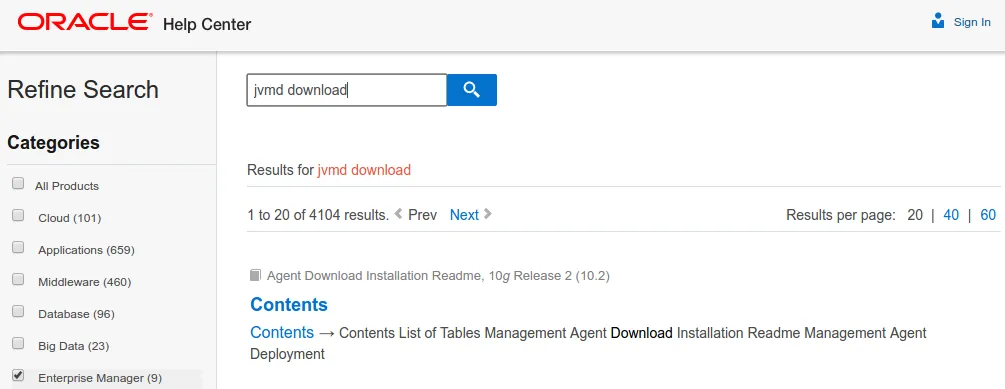
Task: Show 60 results per page
Action: (x=988, y=215)
